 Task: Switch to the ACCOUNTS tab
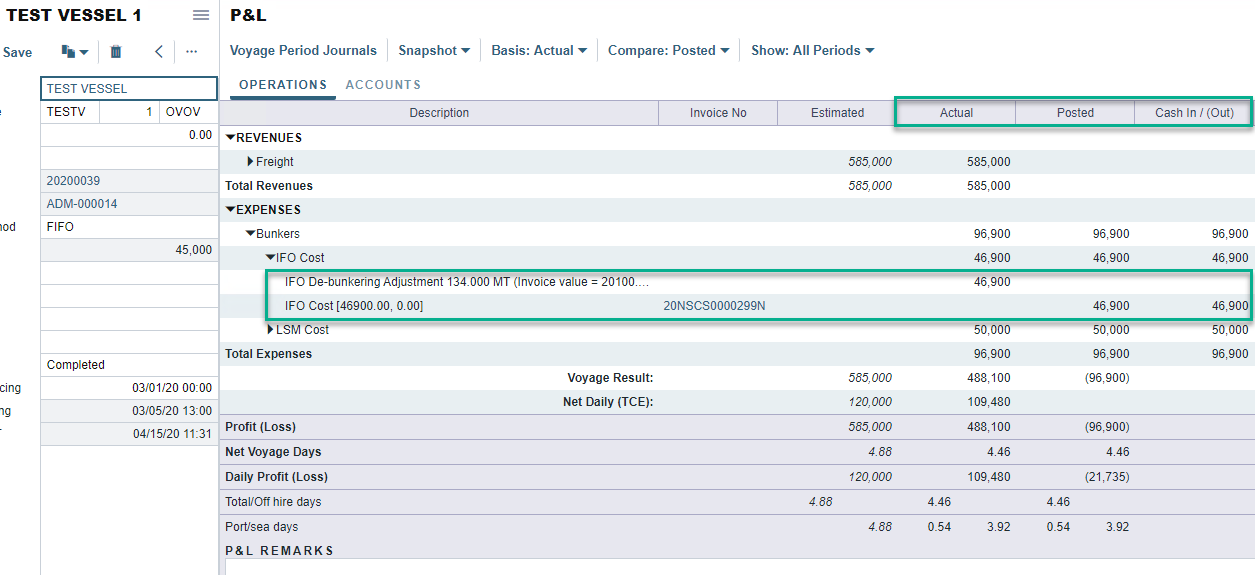[383, 85]
